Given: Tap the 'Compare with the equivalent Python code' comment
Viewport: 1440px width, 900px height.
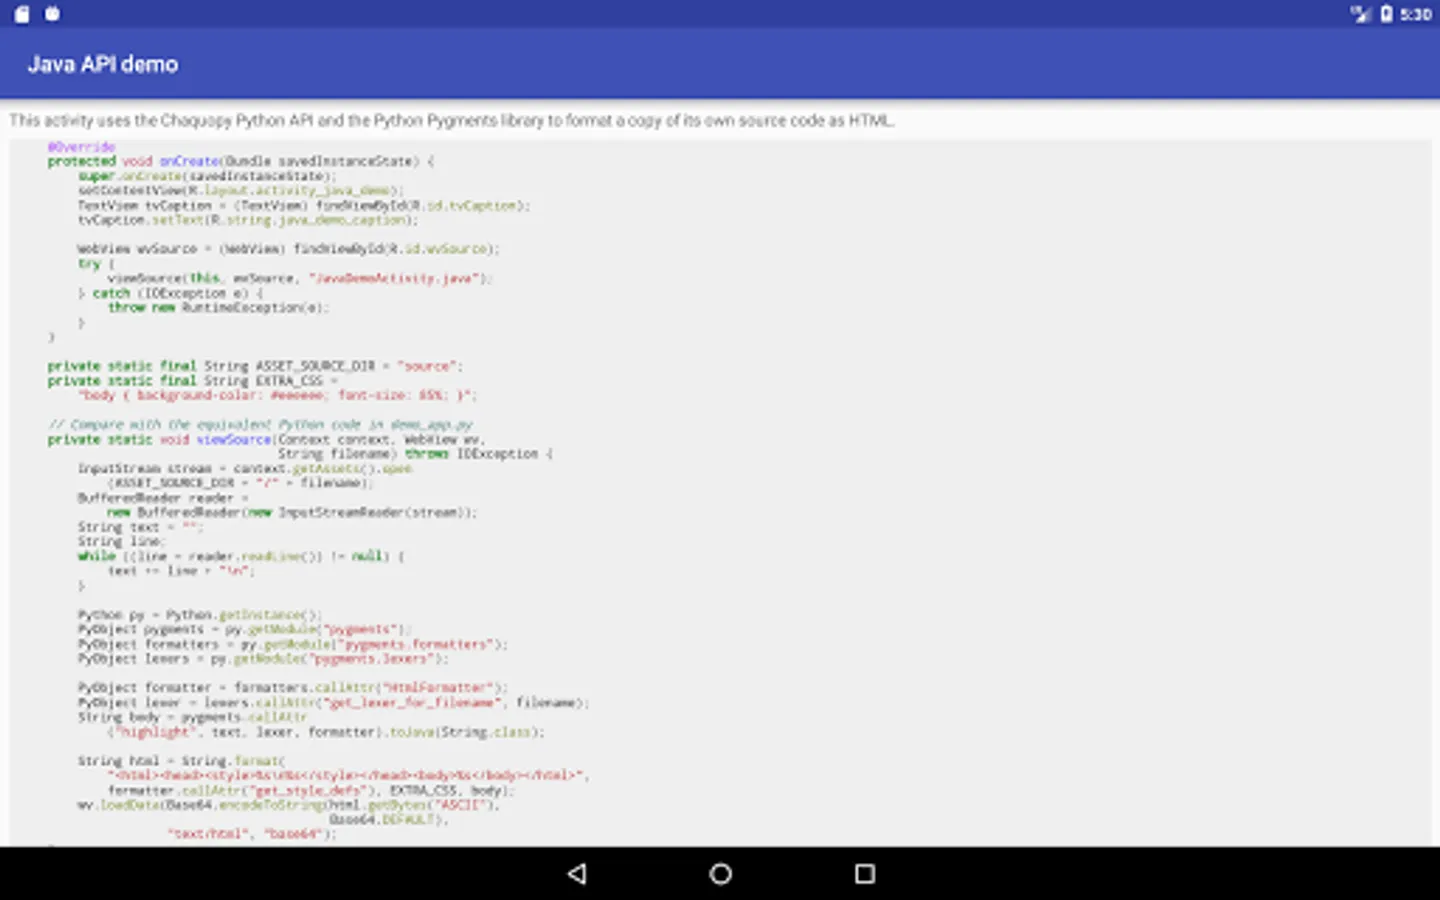Looking at the screenshot, I should coord(260,425).
